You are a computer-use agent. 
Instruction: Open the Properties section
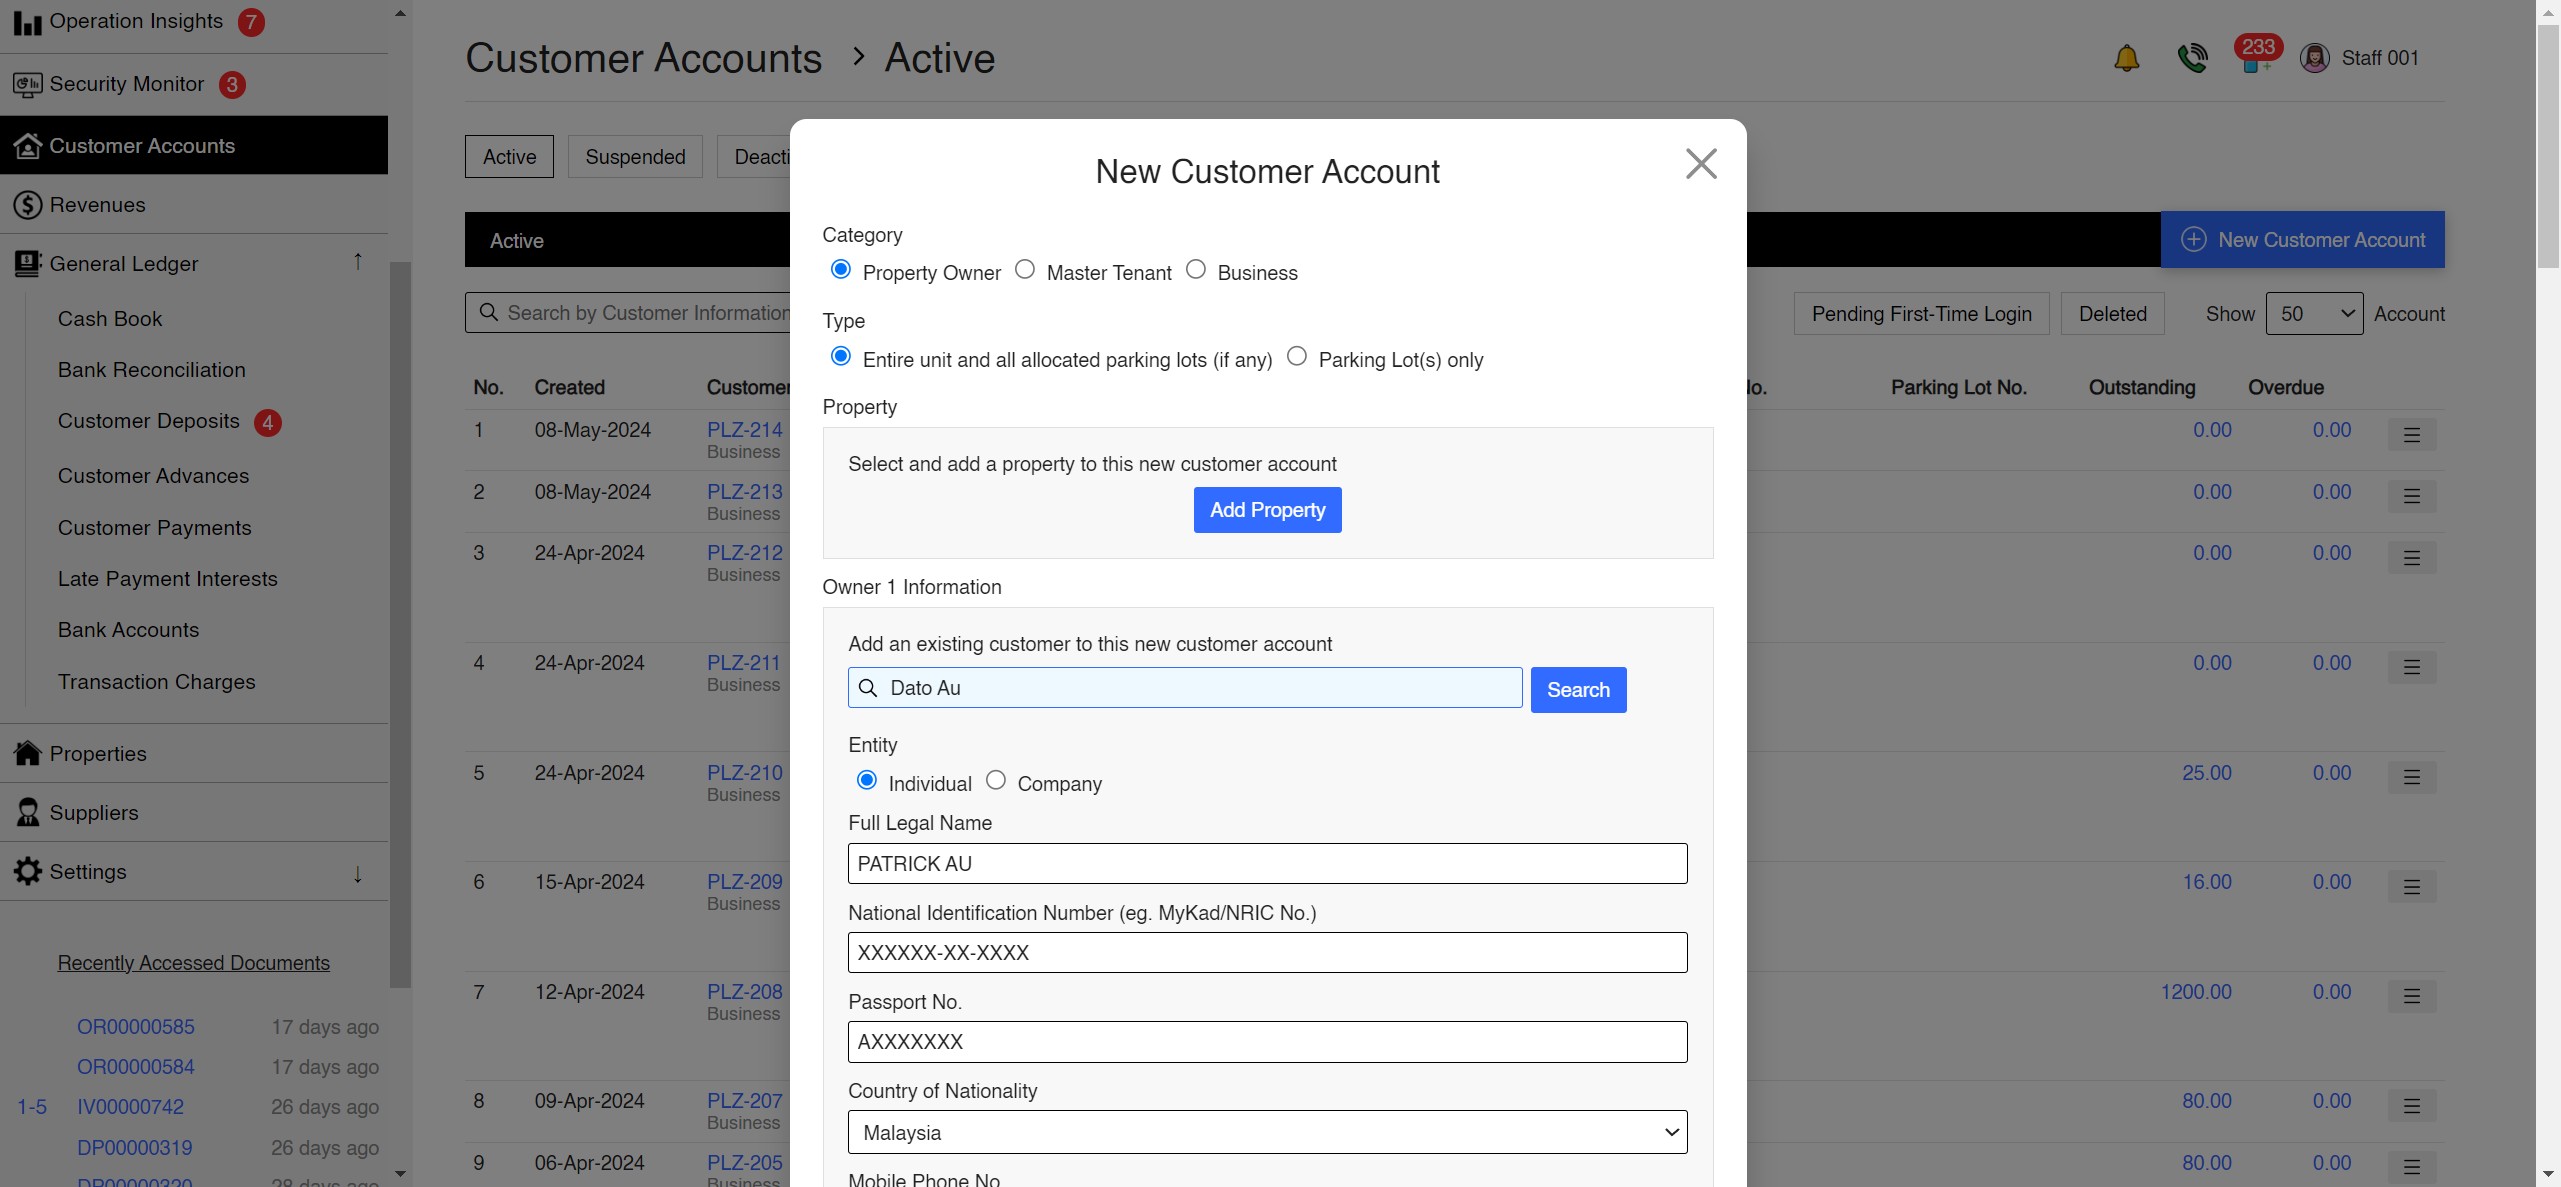tap(97, 753)
